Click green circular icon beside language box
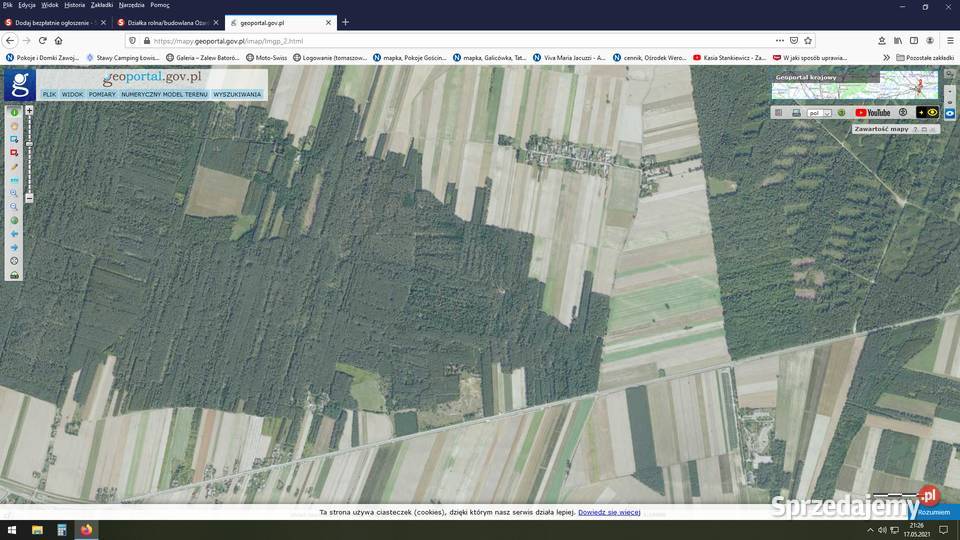The height and width of the screenshot is (540, 960). tap(841, 113)
